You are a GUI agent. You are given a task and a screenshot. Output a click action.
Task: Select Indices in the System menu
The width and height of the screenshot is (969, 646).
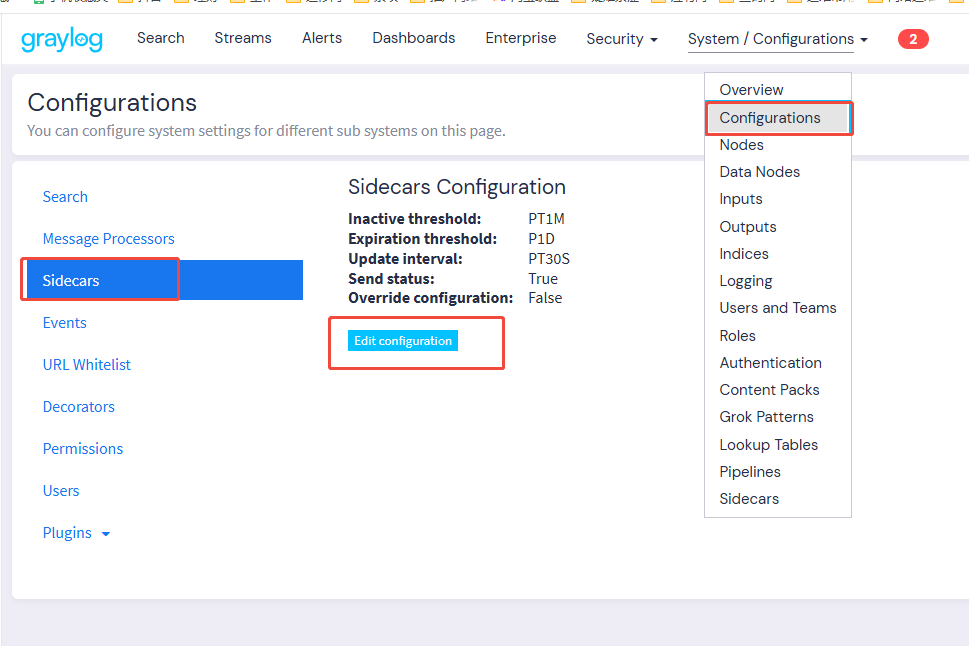744,254
